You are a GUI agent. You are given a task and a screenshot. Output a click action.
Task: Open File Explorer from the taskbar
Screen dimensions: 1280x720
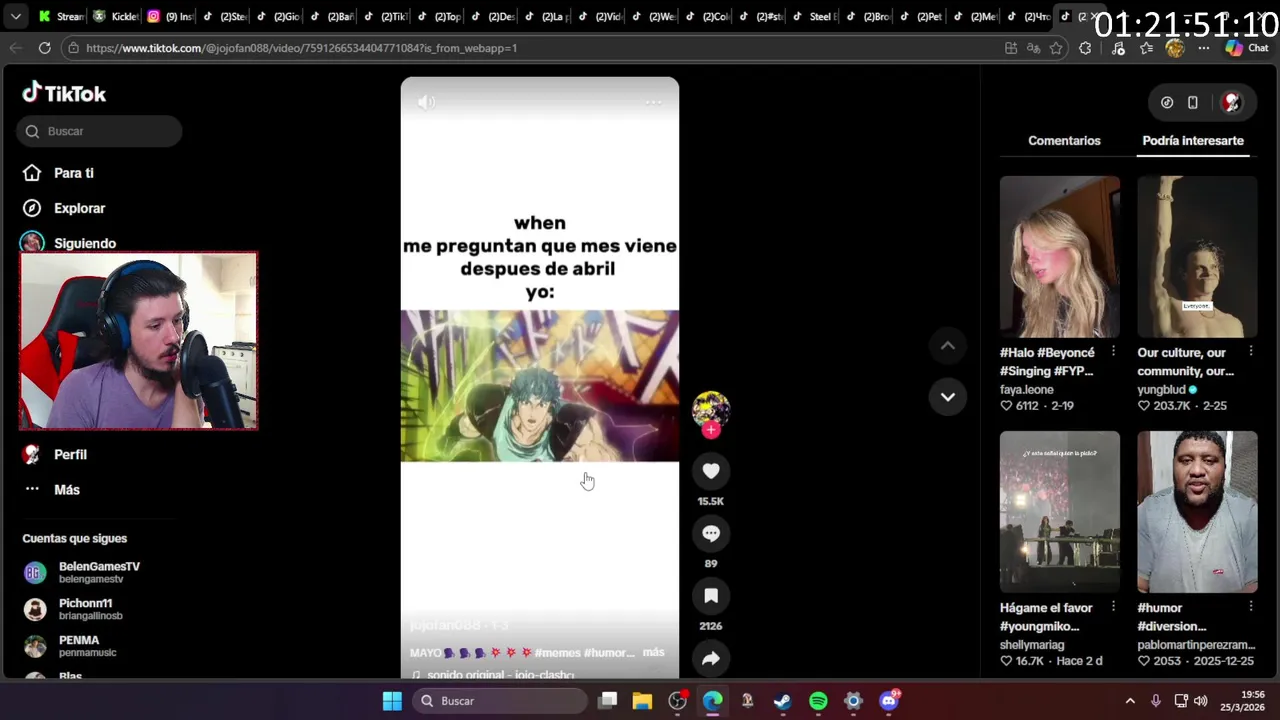coord(642,701)
